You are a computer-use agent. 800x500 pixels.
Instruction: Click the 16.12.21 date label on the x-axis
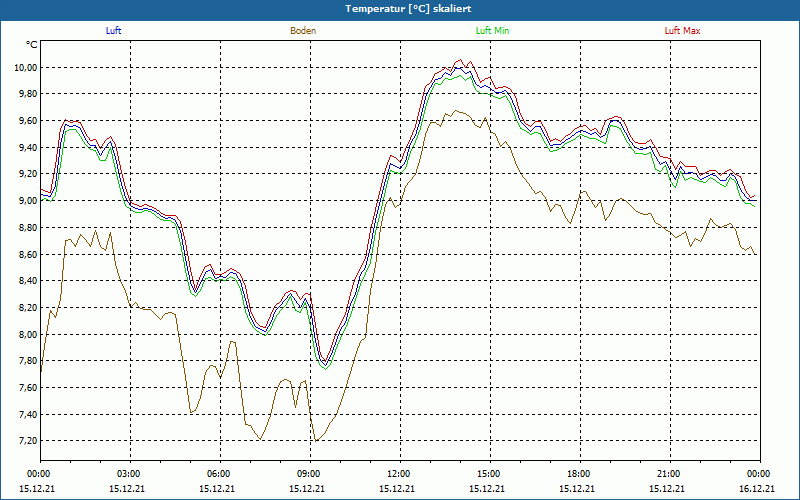point(758,489)
